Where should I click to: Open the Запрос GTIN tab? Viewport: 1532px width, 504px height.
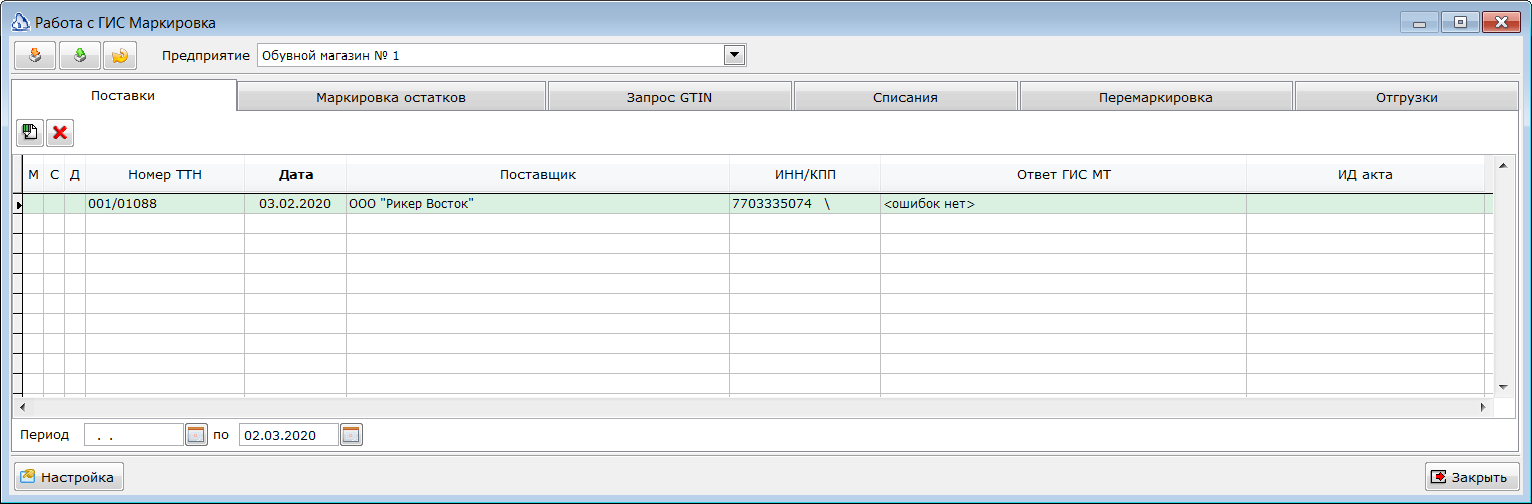click(670, 97)
